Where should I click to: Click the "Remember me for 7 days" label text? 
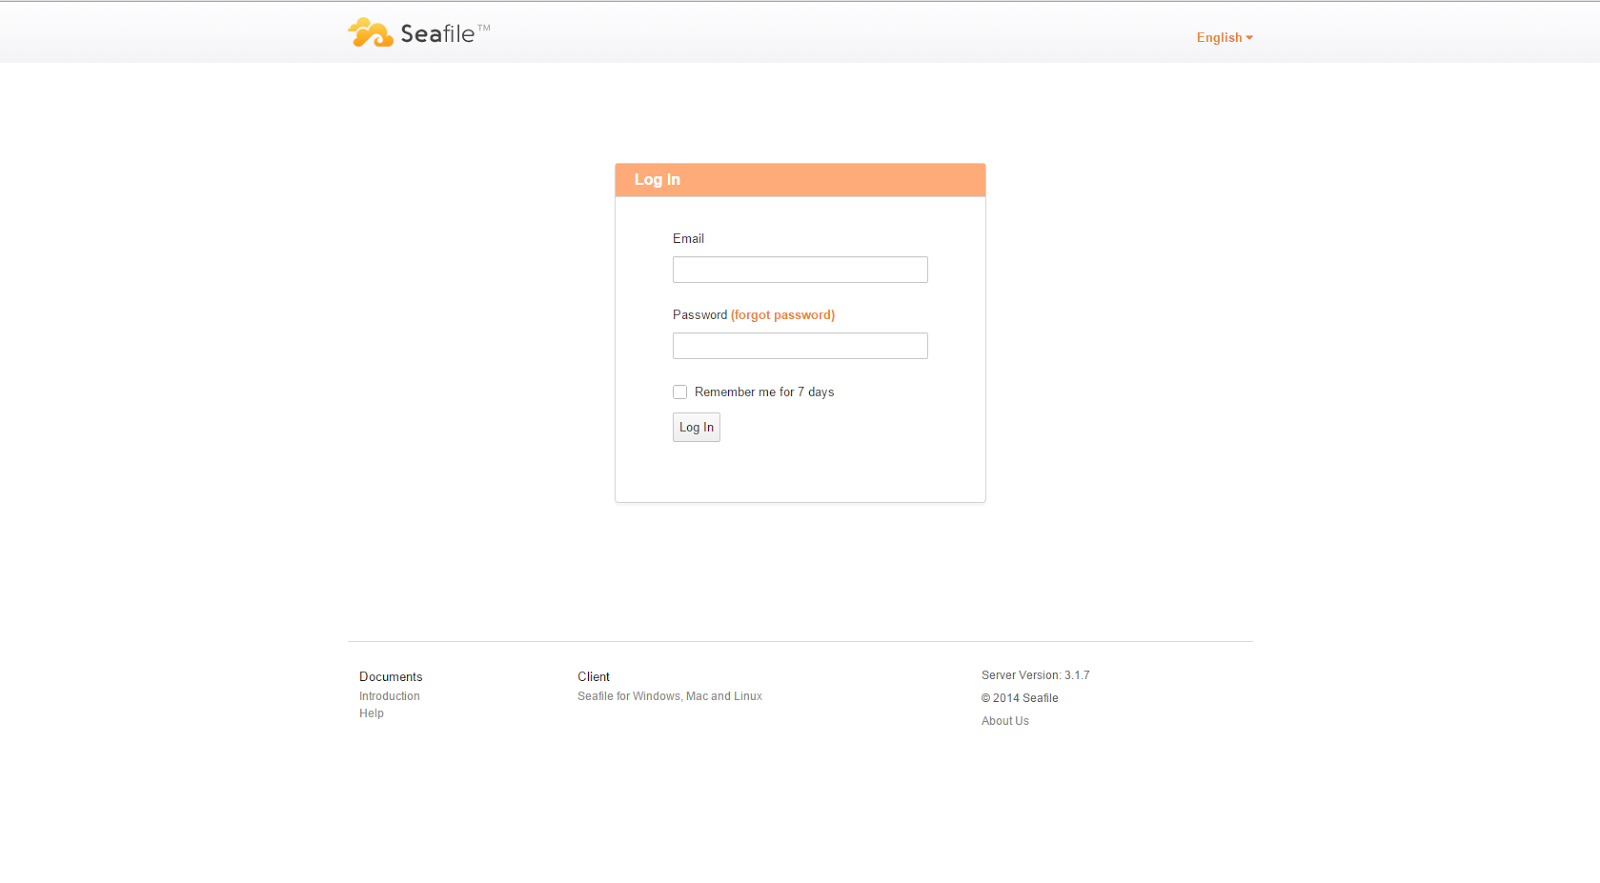(764, 392)
